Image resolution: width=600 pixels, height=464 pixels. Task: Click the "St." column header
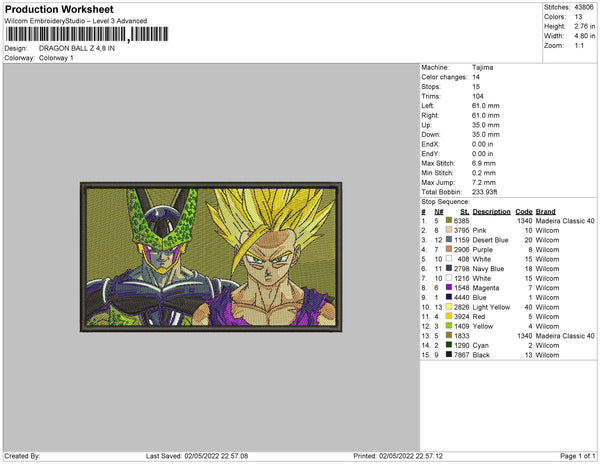465,212
